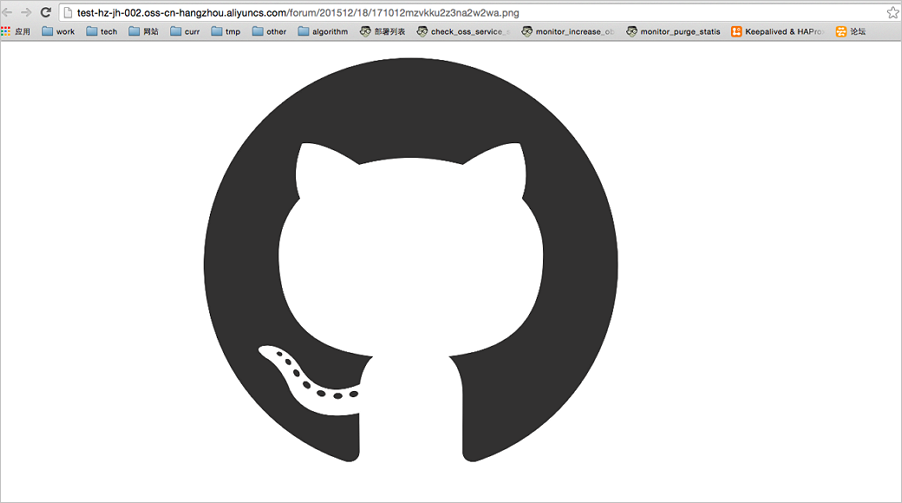Click the page icon beside the URL
902x503 pixels.
[x=67, y=13]
